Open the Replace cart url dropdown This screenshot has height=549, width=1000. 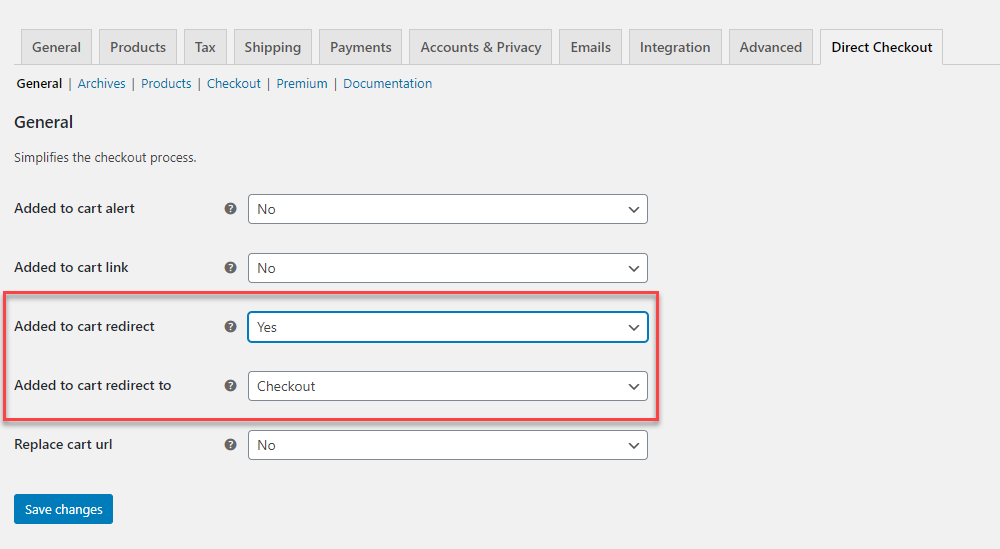448,445
